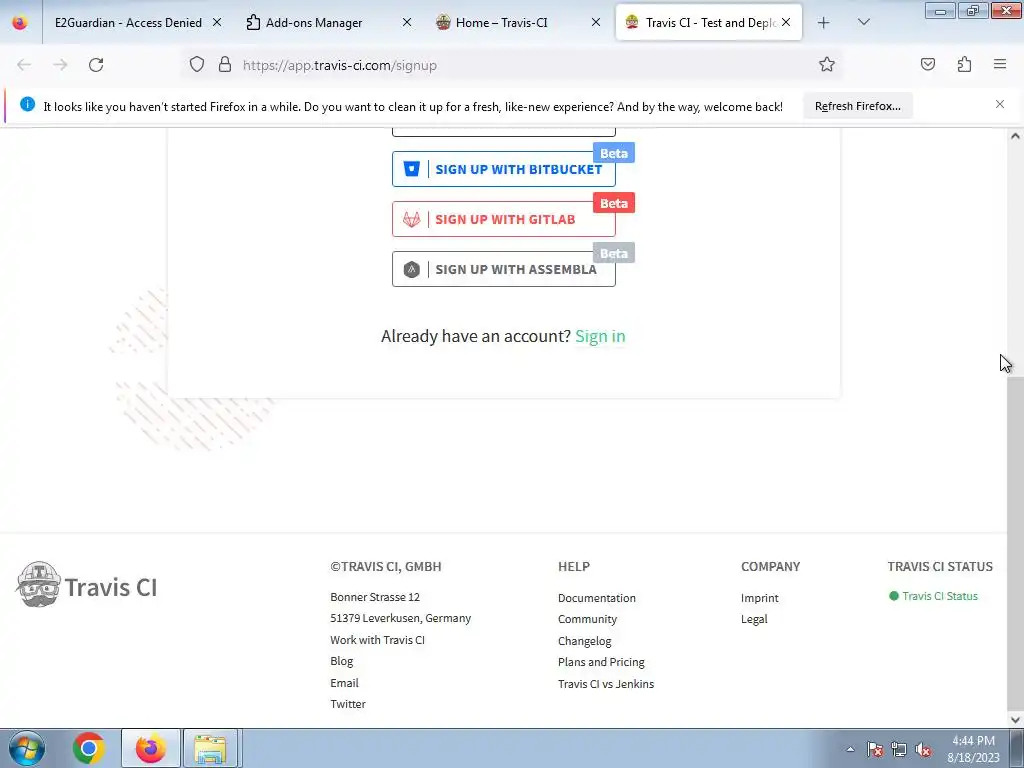This screenshot has width=1024, height=768.
Task: Launch Chrome from the taskbar
Action: (89, 748)
